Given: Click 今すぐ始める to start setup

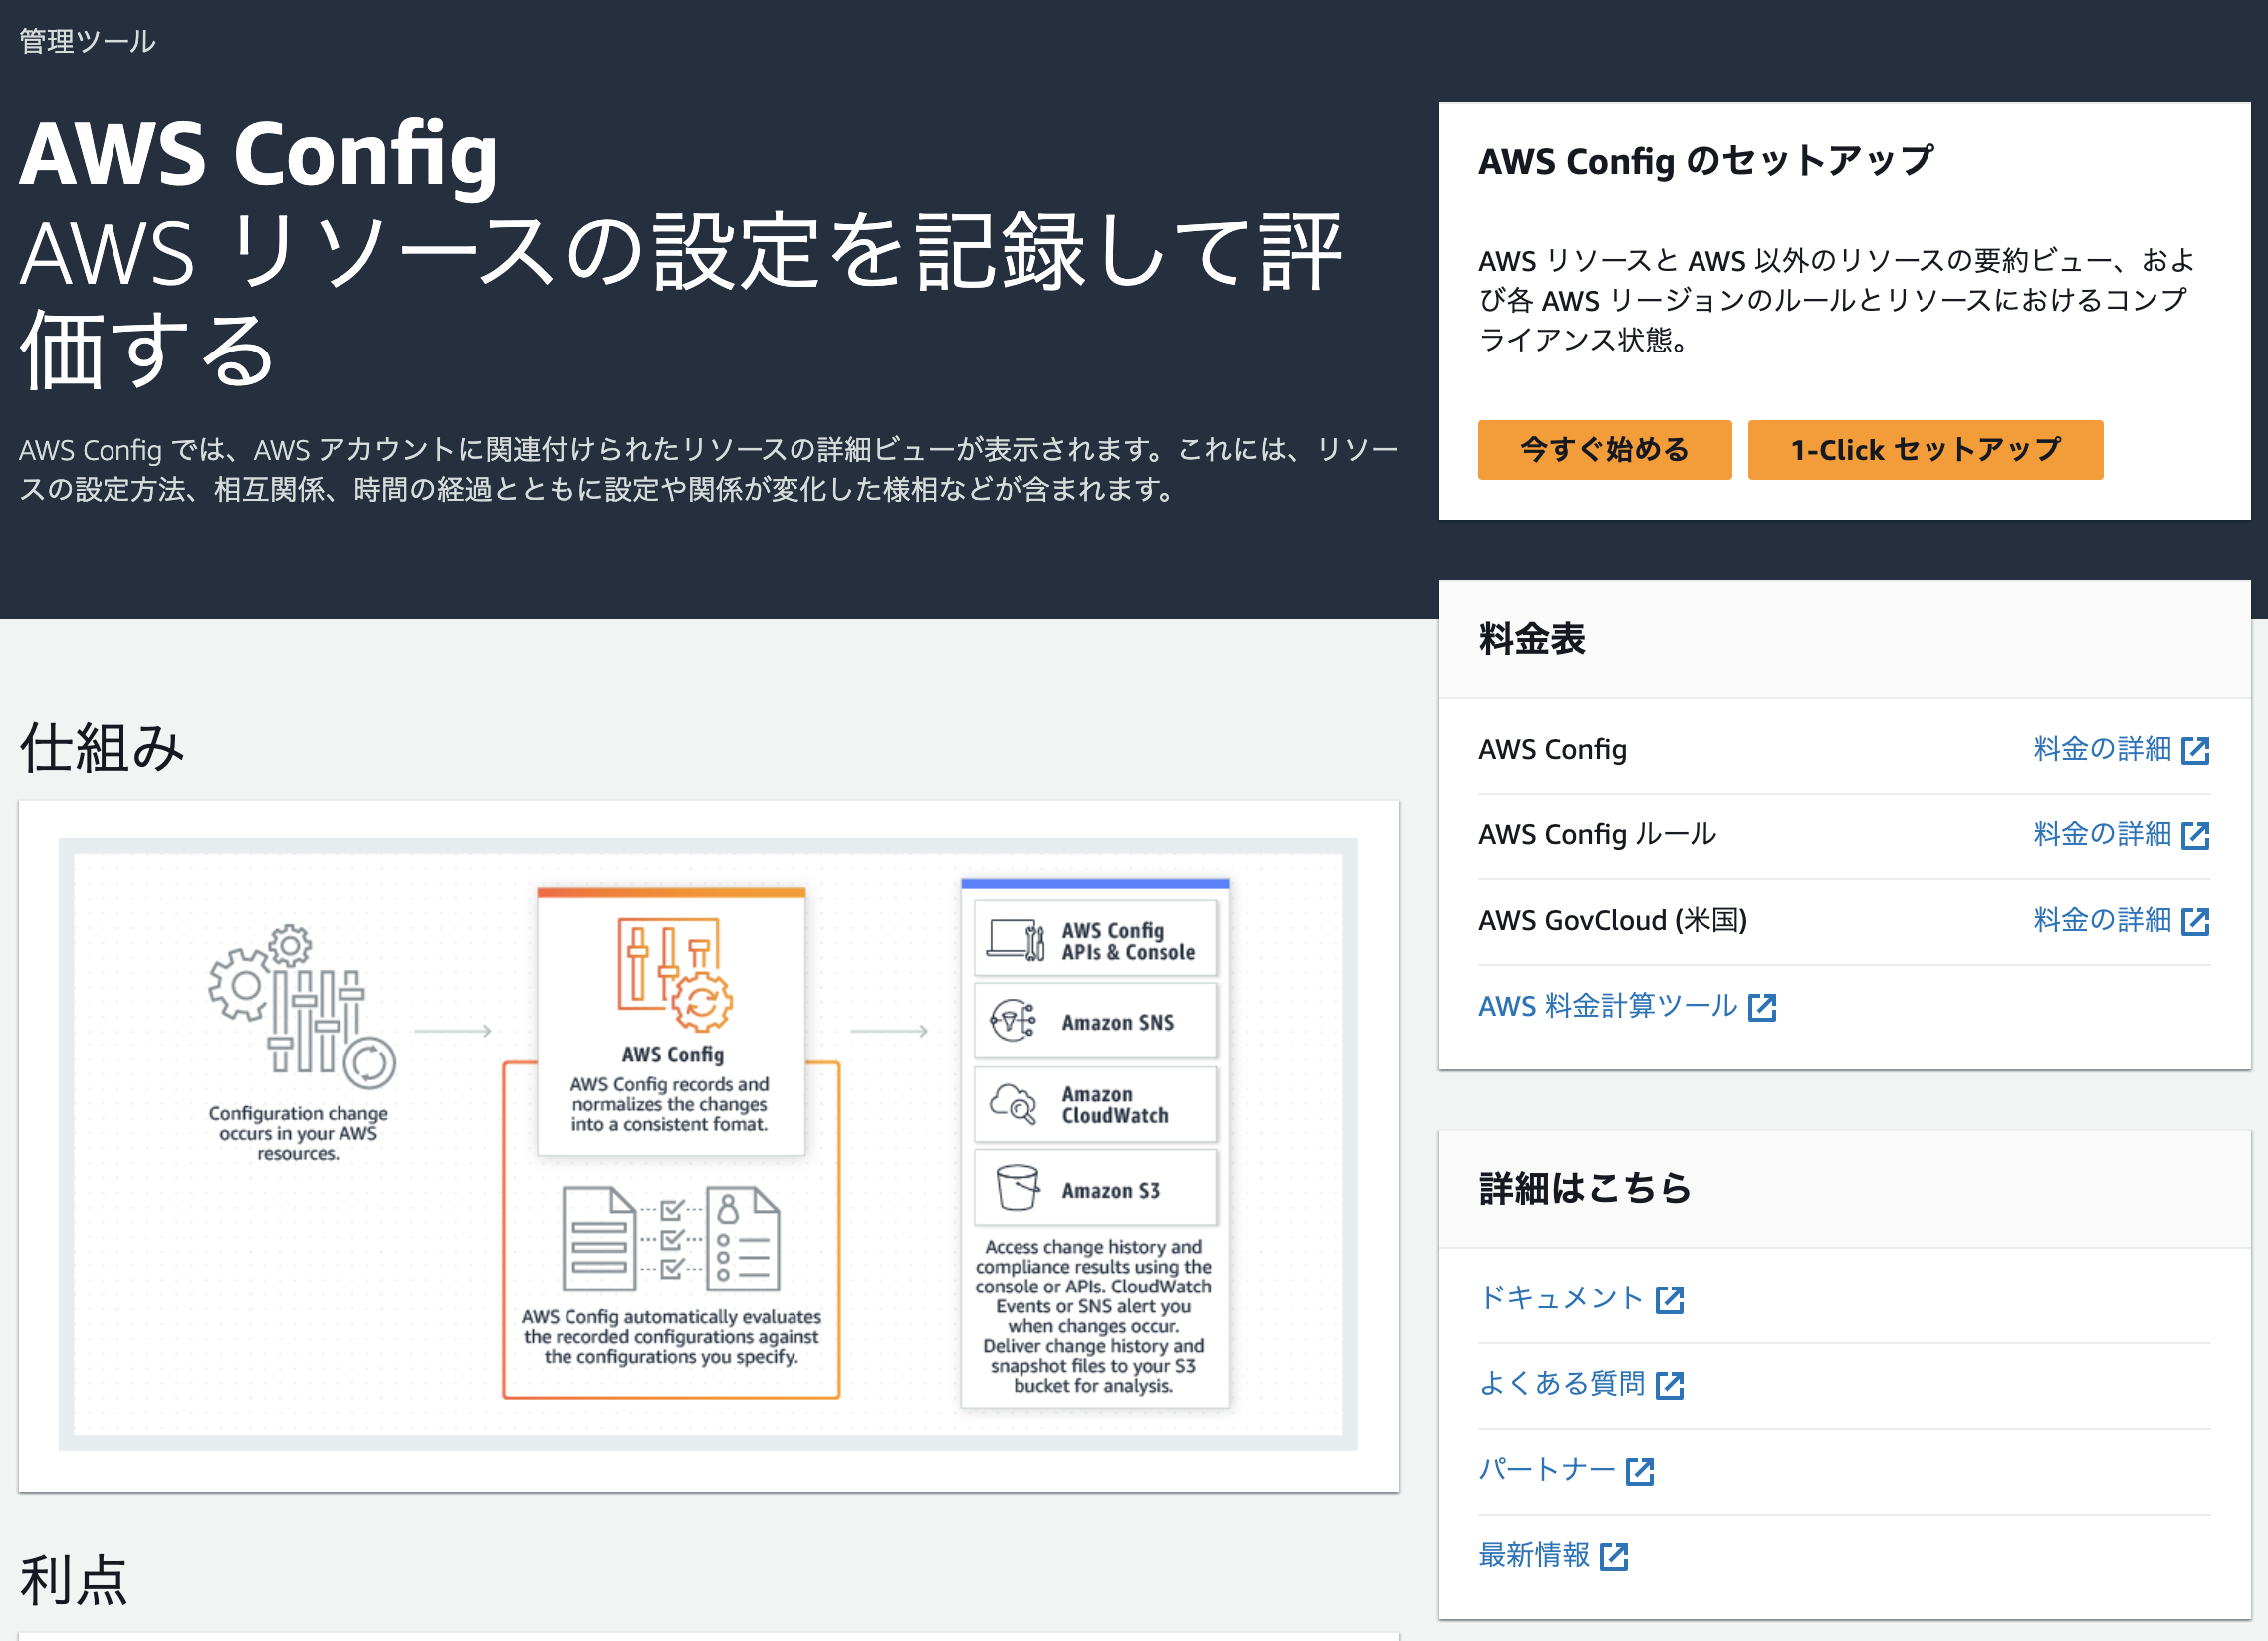Looking at the screenshot, I should (x=1604, y=450).
